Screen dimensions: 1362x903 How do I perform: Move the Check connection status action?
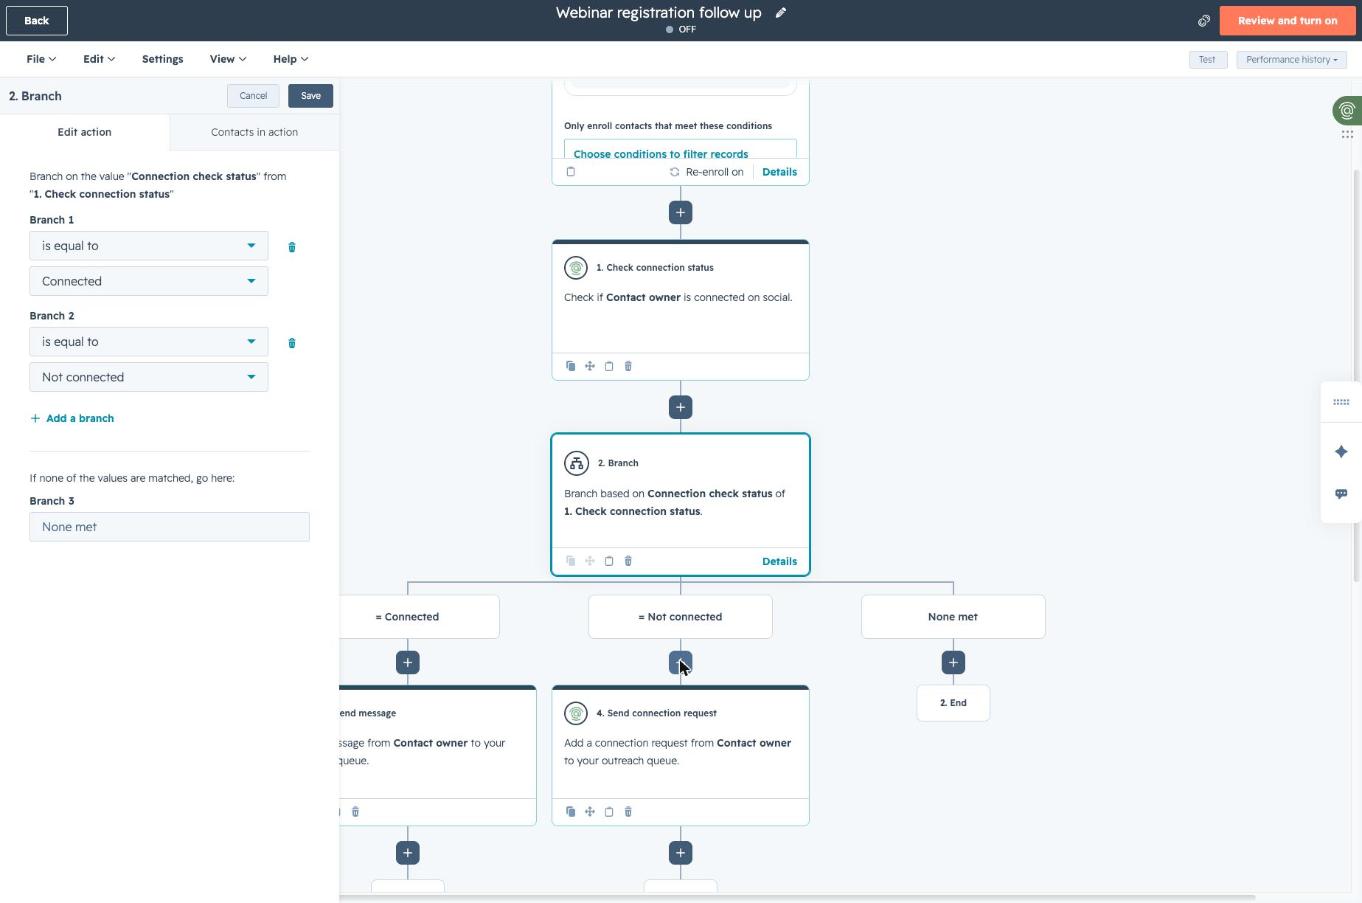(x=590, y=366)
